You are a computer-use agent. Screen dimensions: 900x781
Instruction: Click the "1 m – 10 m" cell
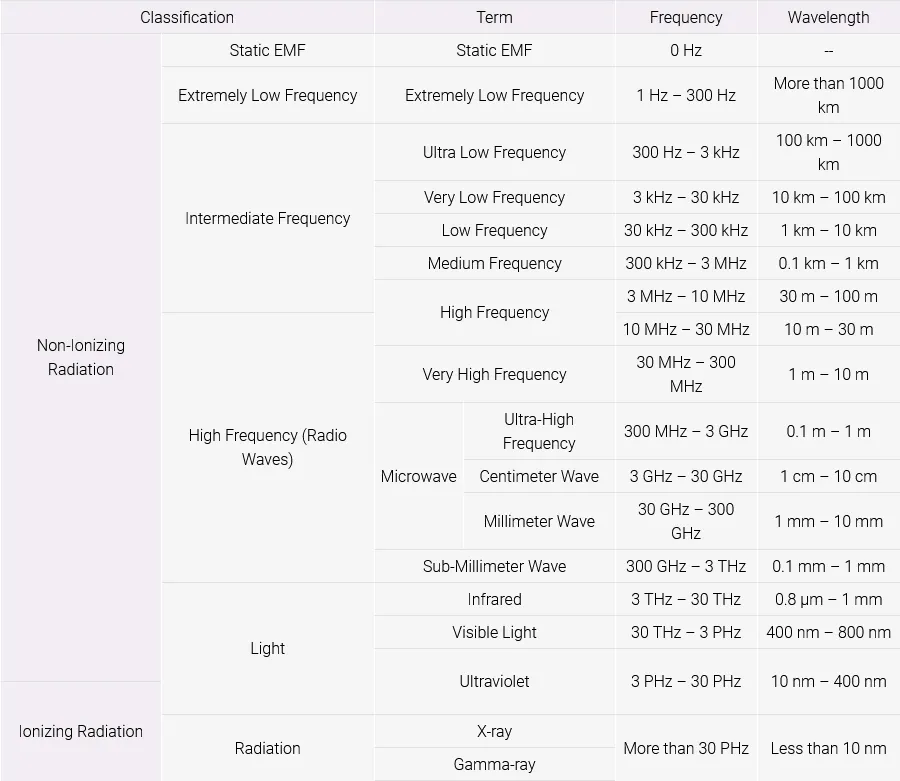828,374
